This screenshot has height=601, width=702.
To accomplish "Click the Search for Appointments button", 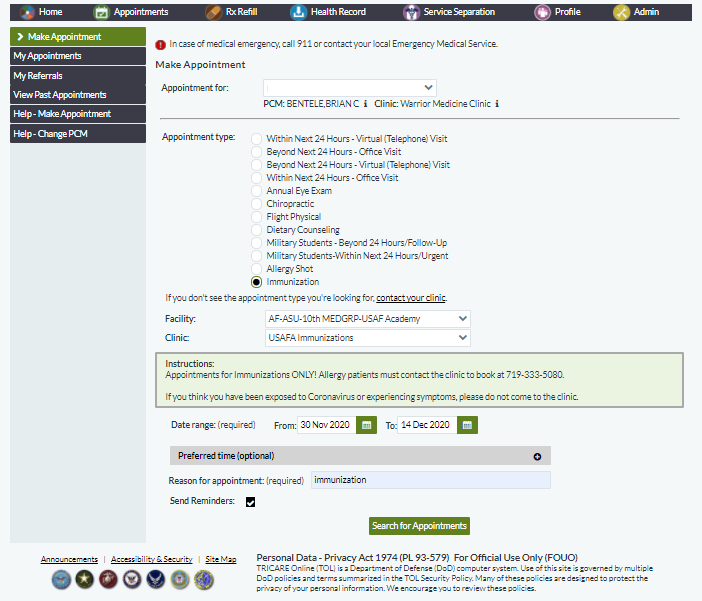I will click(419, 526).
